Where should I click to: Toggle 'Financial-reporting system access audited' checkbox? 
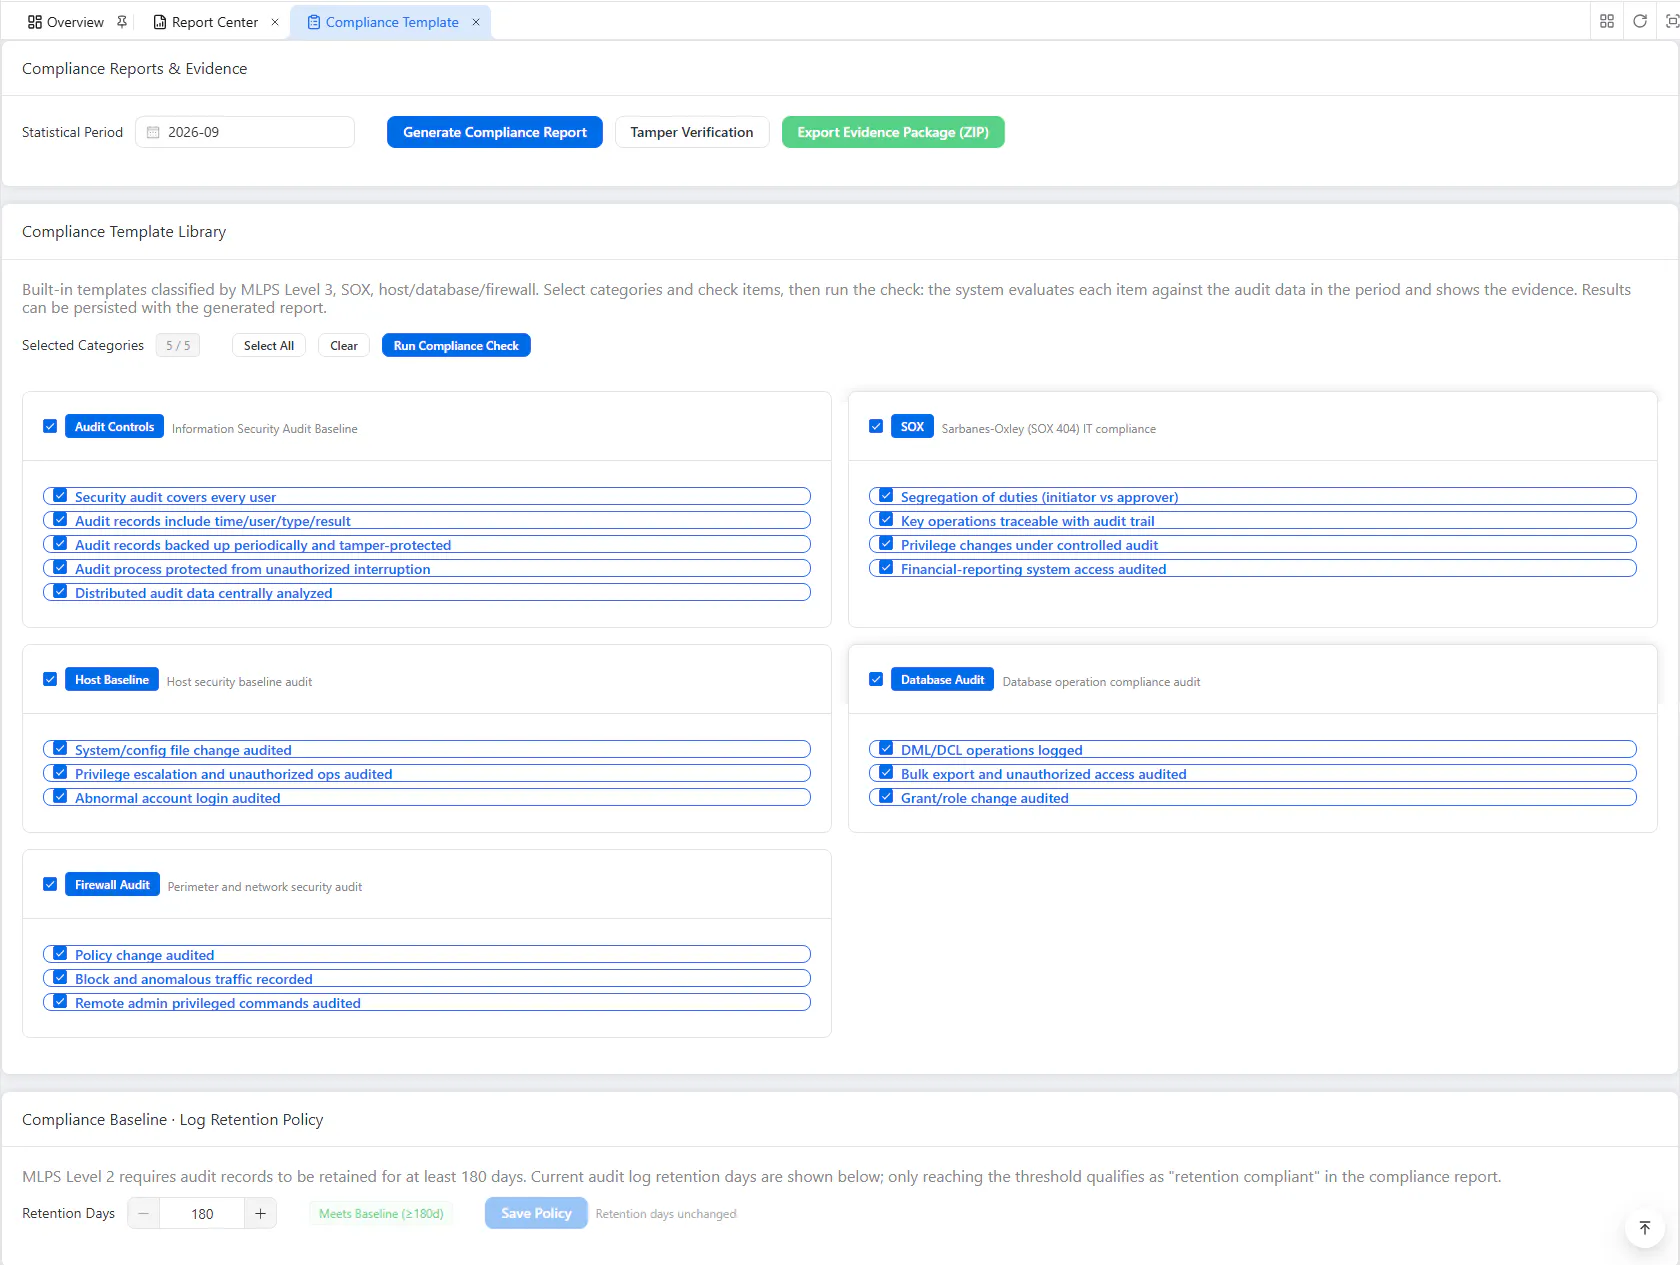886,567
